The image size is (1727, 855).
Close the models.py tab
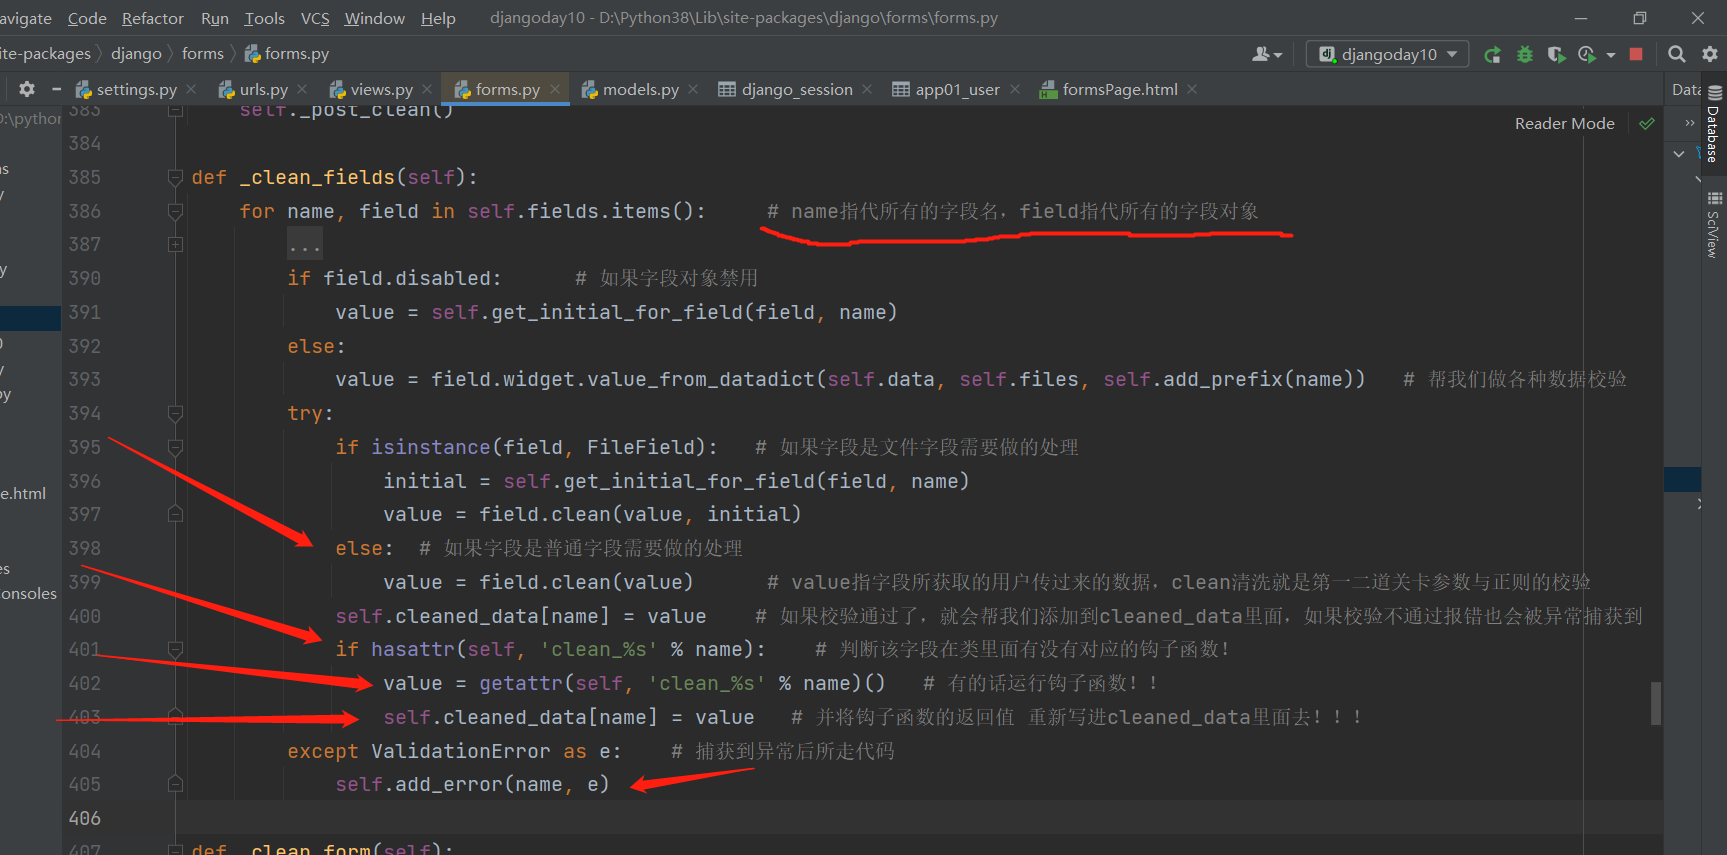coord(693,89)
